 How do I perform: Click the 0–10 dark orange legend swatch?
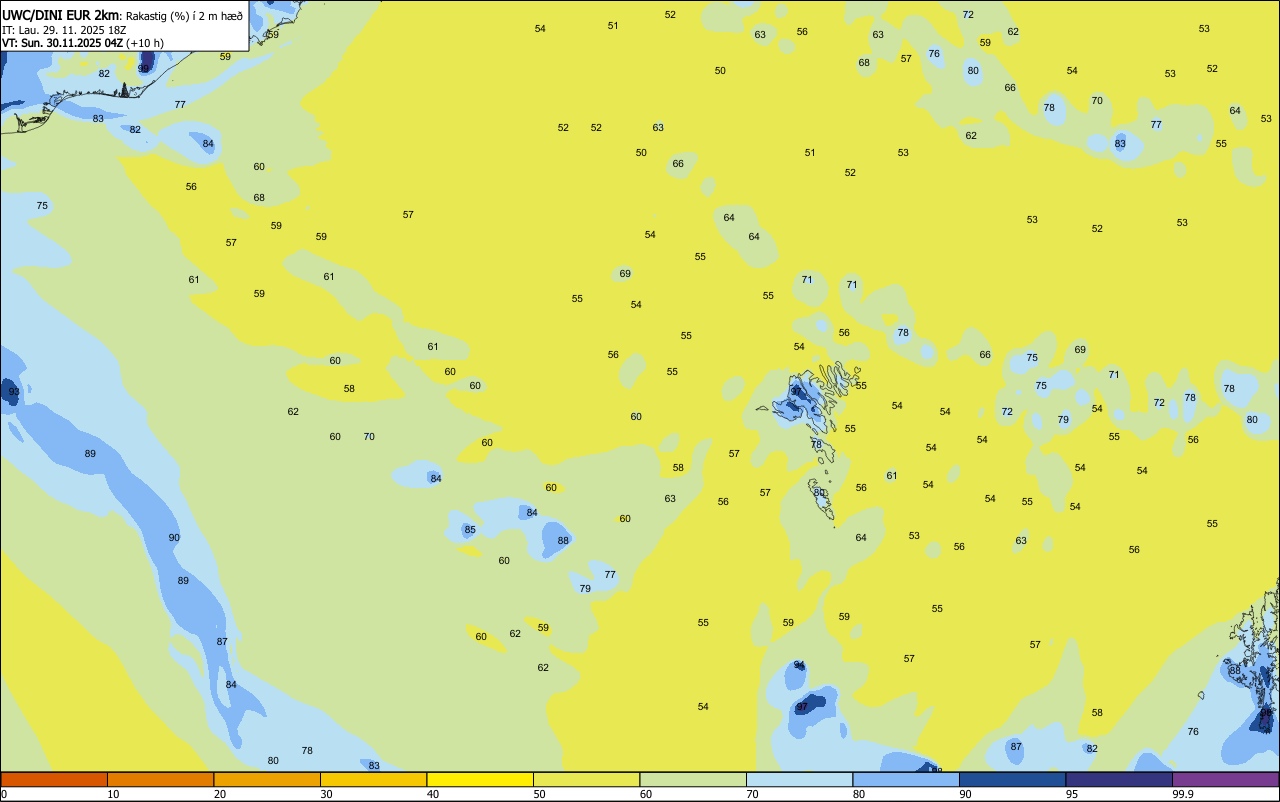54,779
